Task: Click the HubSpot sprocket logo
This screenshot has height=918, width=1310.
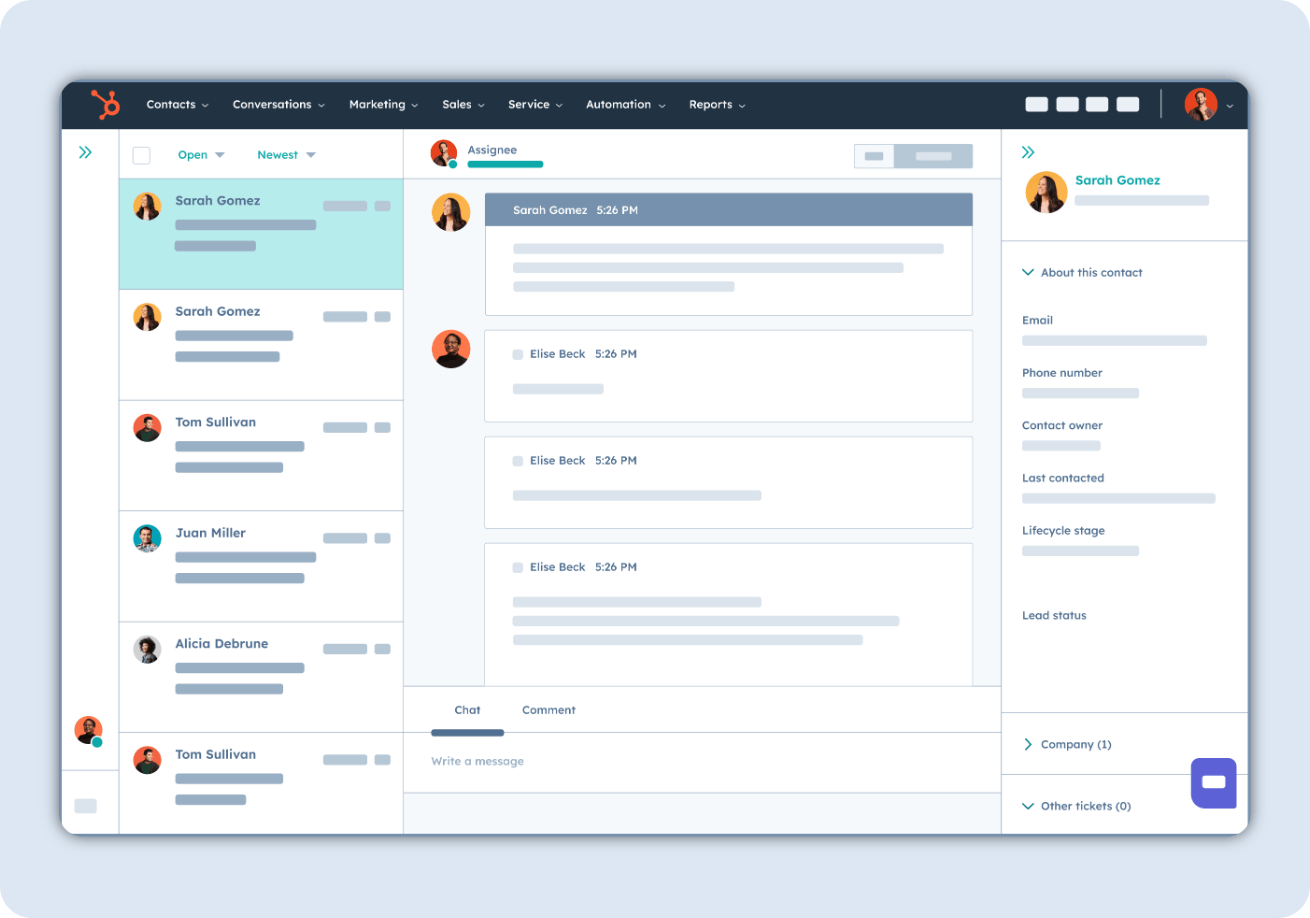Action: coord(105,104)
